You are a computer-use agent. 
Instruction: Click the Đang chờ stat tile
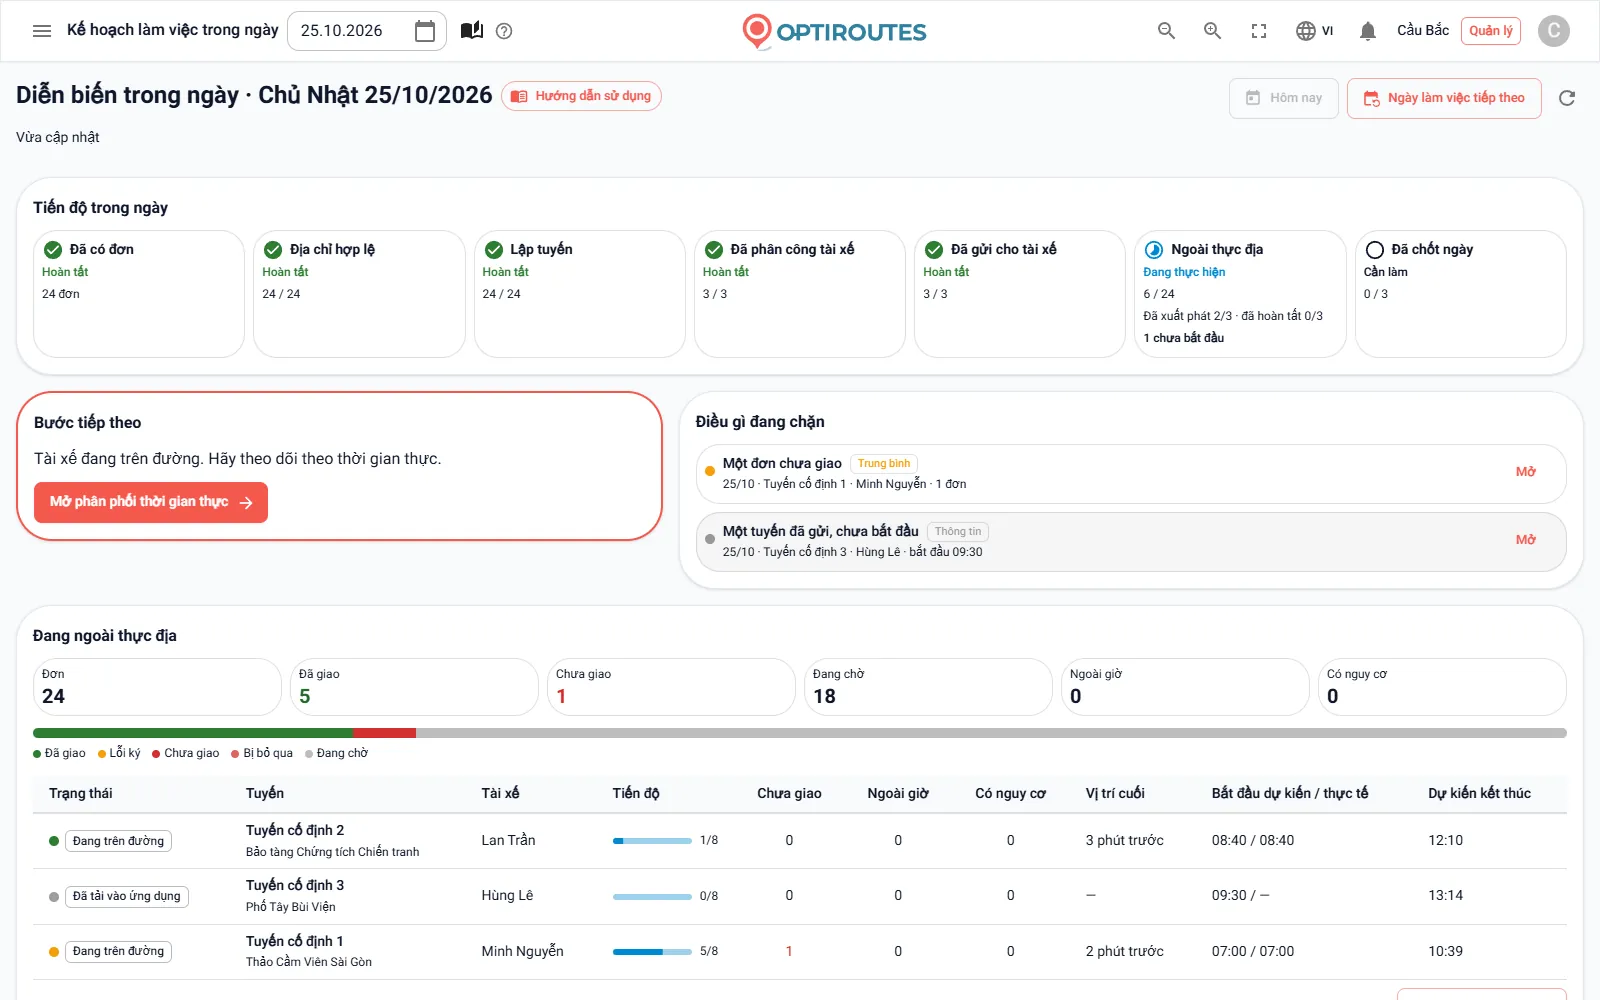[928, 687]
